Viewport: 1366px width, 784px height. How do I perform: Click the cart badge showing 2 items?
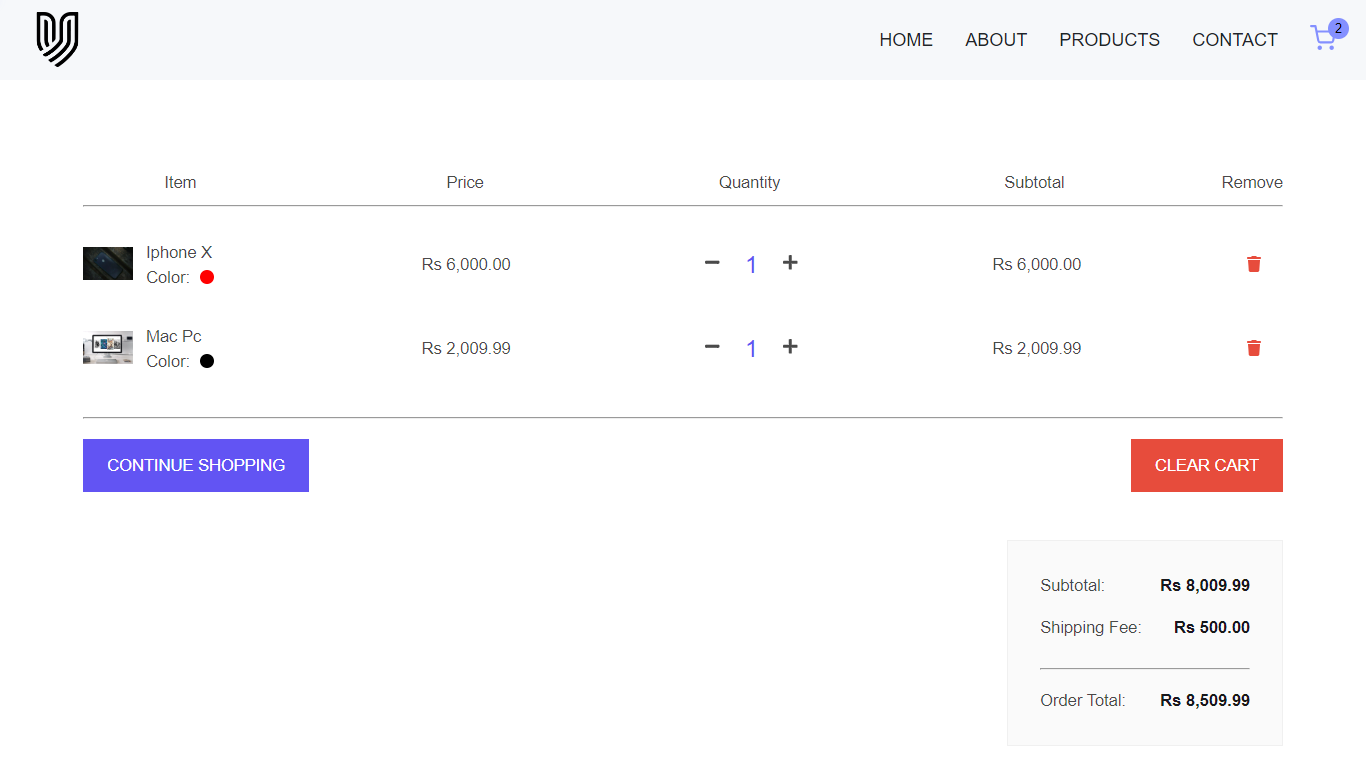(1338, 28)
